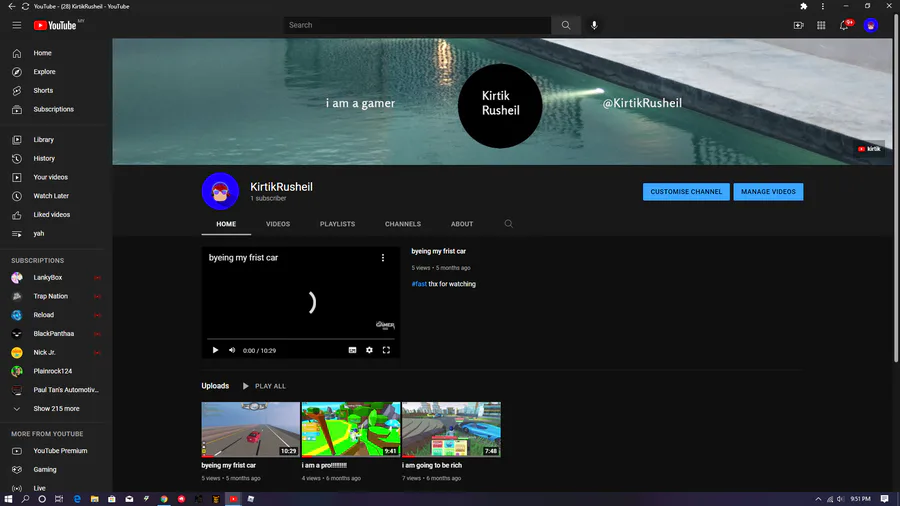Open File Explorer from the taskbar
The image size is (900, 506).
point(94,499)
